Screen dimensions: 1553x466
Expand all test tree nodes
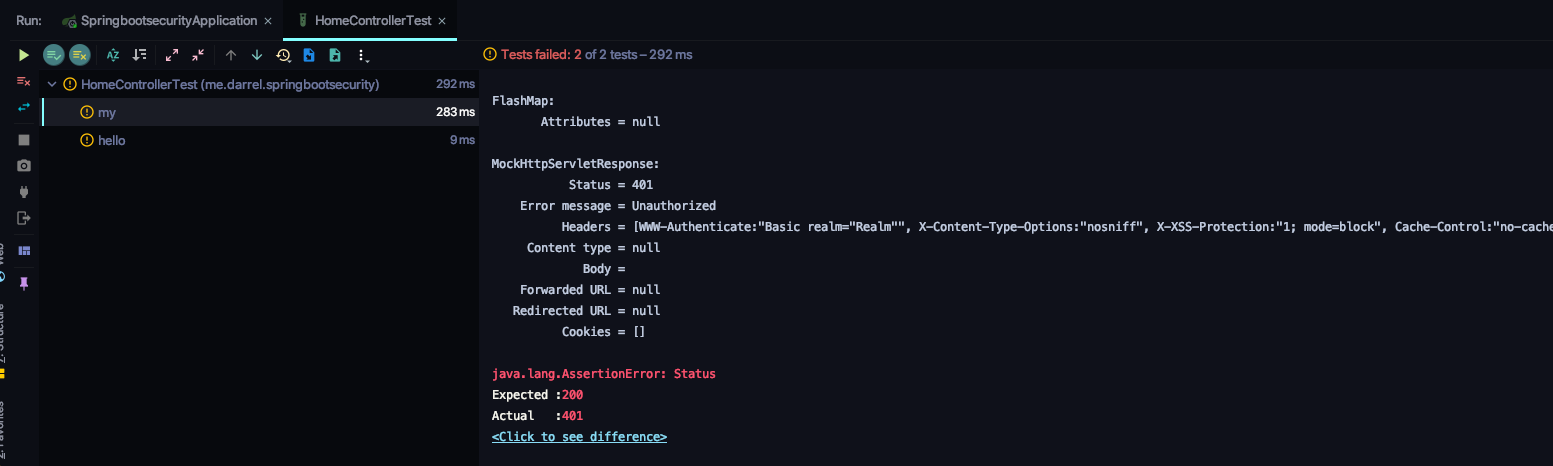[172, 55]
